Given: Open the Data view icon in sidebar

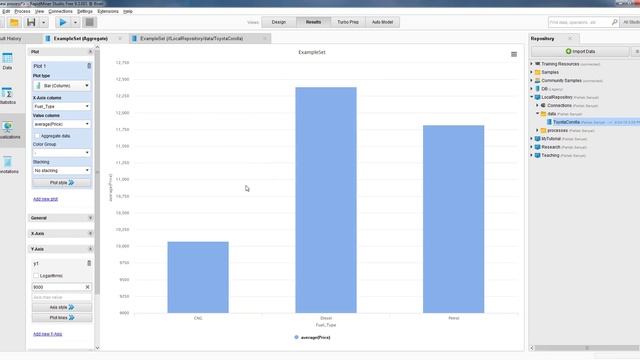Looking at the screenshot, I should (x=7, y=61).
